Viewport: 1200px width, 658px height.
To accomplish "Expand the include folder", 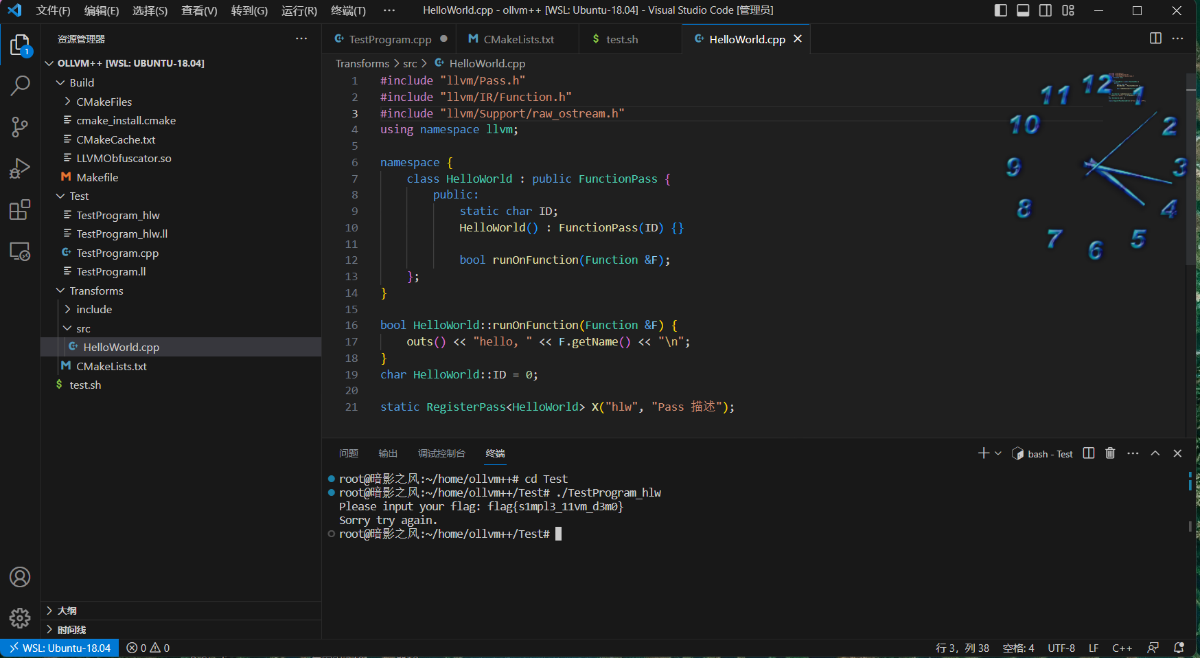I will 94,309.
